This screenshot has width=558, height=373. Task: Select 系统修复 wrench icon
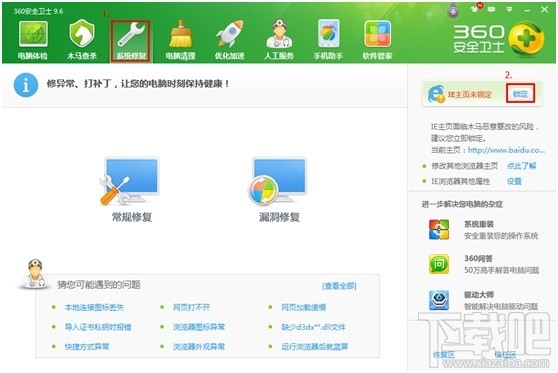[x=131, y=34]
